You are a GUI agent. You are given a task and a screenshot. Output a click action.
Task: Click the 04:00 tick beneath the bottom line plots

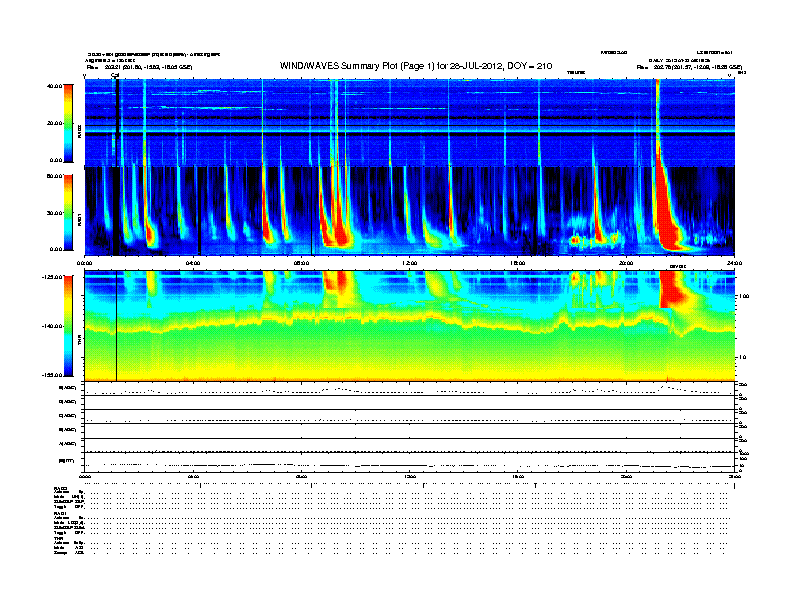193,476
